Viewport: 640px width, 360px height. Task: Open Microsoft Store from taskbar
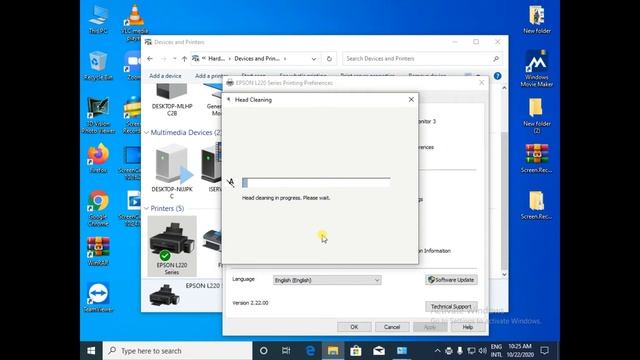[x=356, y=351]
